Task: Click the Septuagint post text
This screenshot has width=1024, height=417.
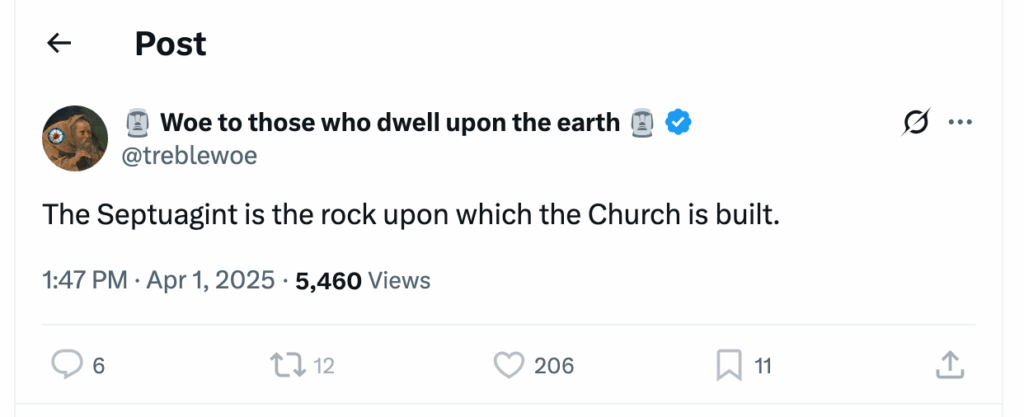Action: point(410,215)
